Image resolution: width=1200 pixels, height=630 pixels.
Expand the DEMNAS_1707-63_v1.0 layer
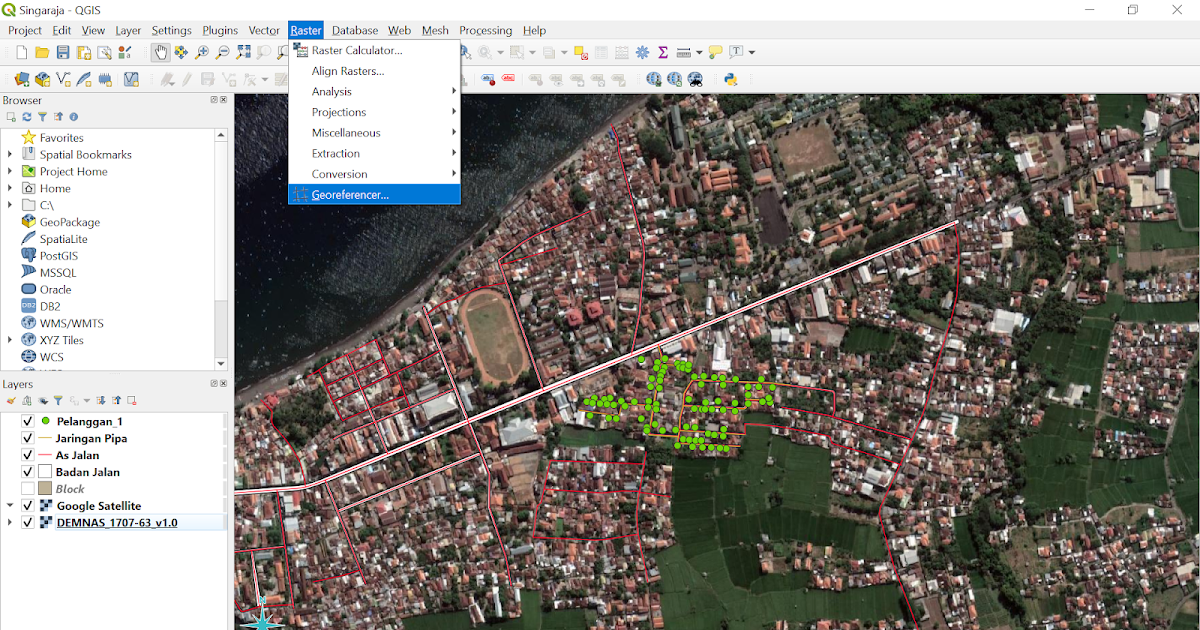[9, 522]
